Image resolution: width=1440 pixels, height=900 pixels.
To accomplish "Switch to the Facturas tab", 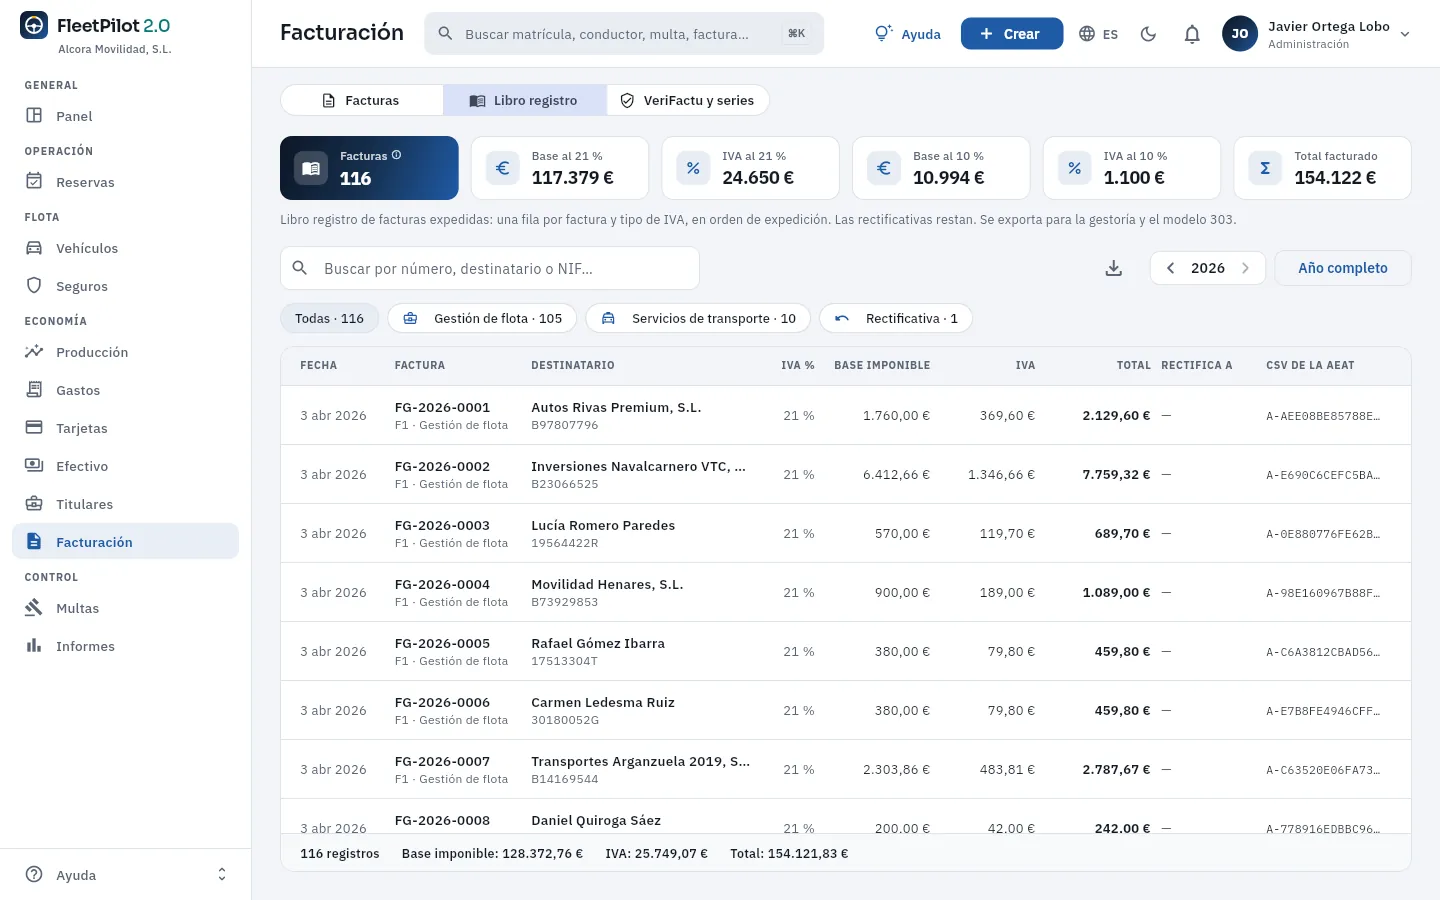I will click(x=362, y=100).
